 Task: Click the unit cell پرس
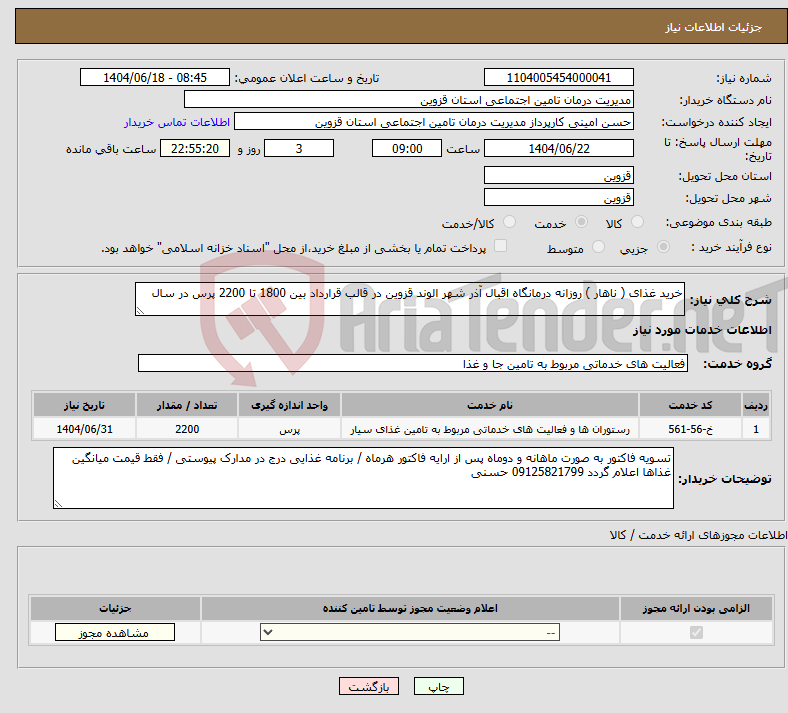[289, 429]
